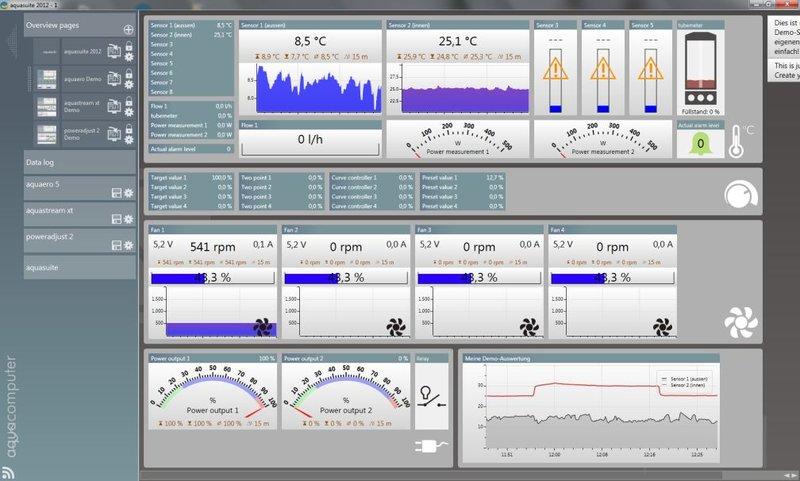Expand the Data log section
The image size is (800, 481).
79,162
